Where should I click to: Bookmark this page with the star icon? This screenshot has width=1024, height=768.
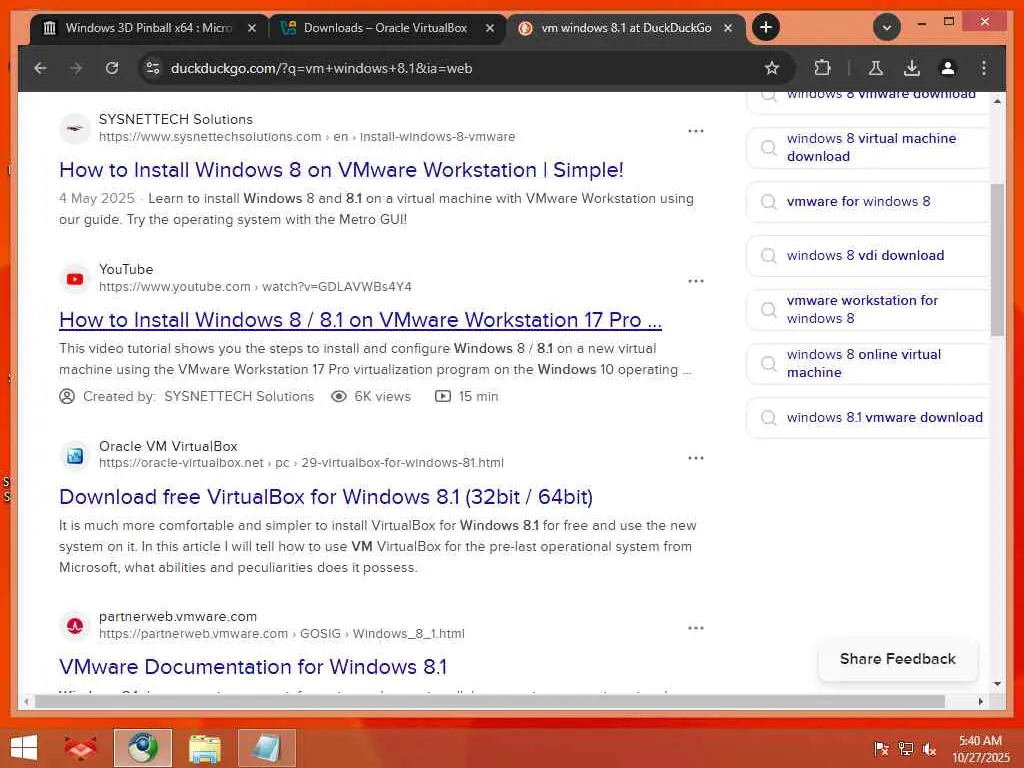pos(772,68)
